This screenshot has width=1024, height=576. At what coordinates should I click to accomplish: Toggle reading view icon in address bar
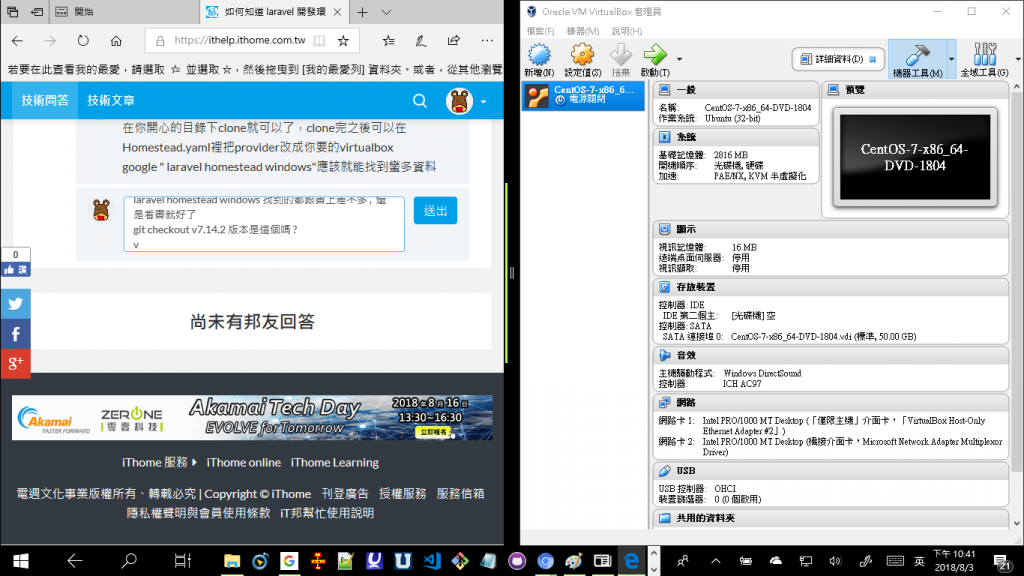(x=319, y=40)
